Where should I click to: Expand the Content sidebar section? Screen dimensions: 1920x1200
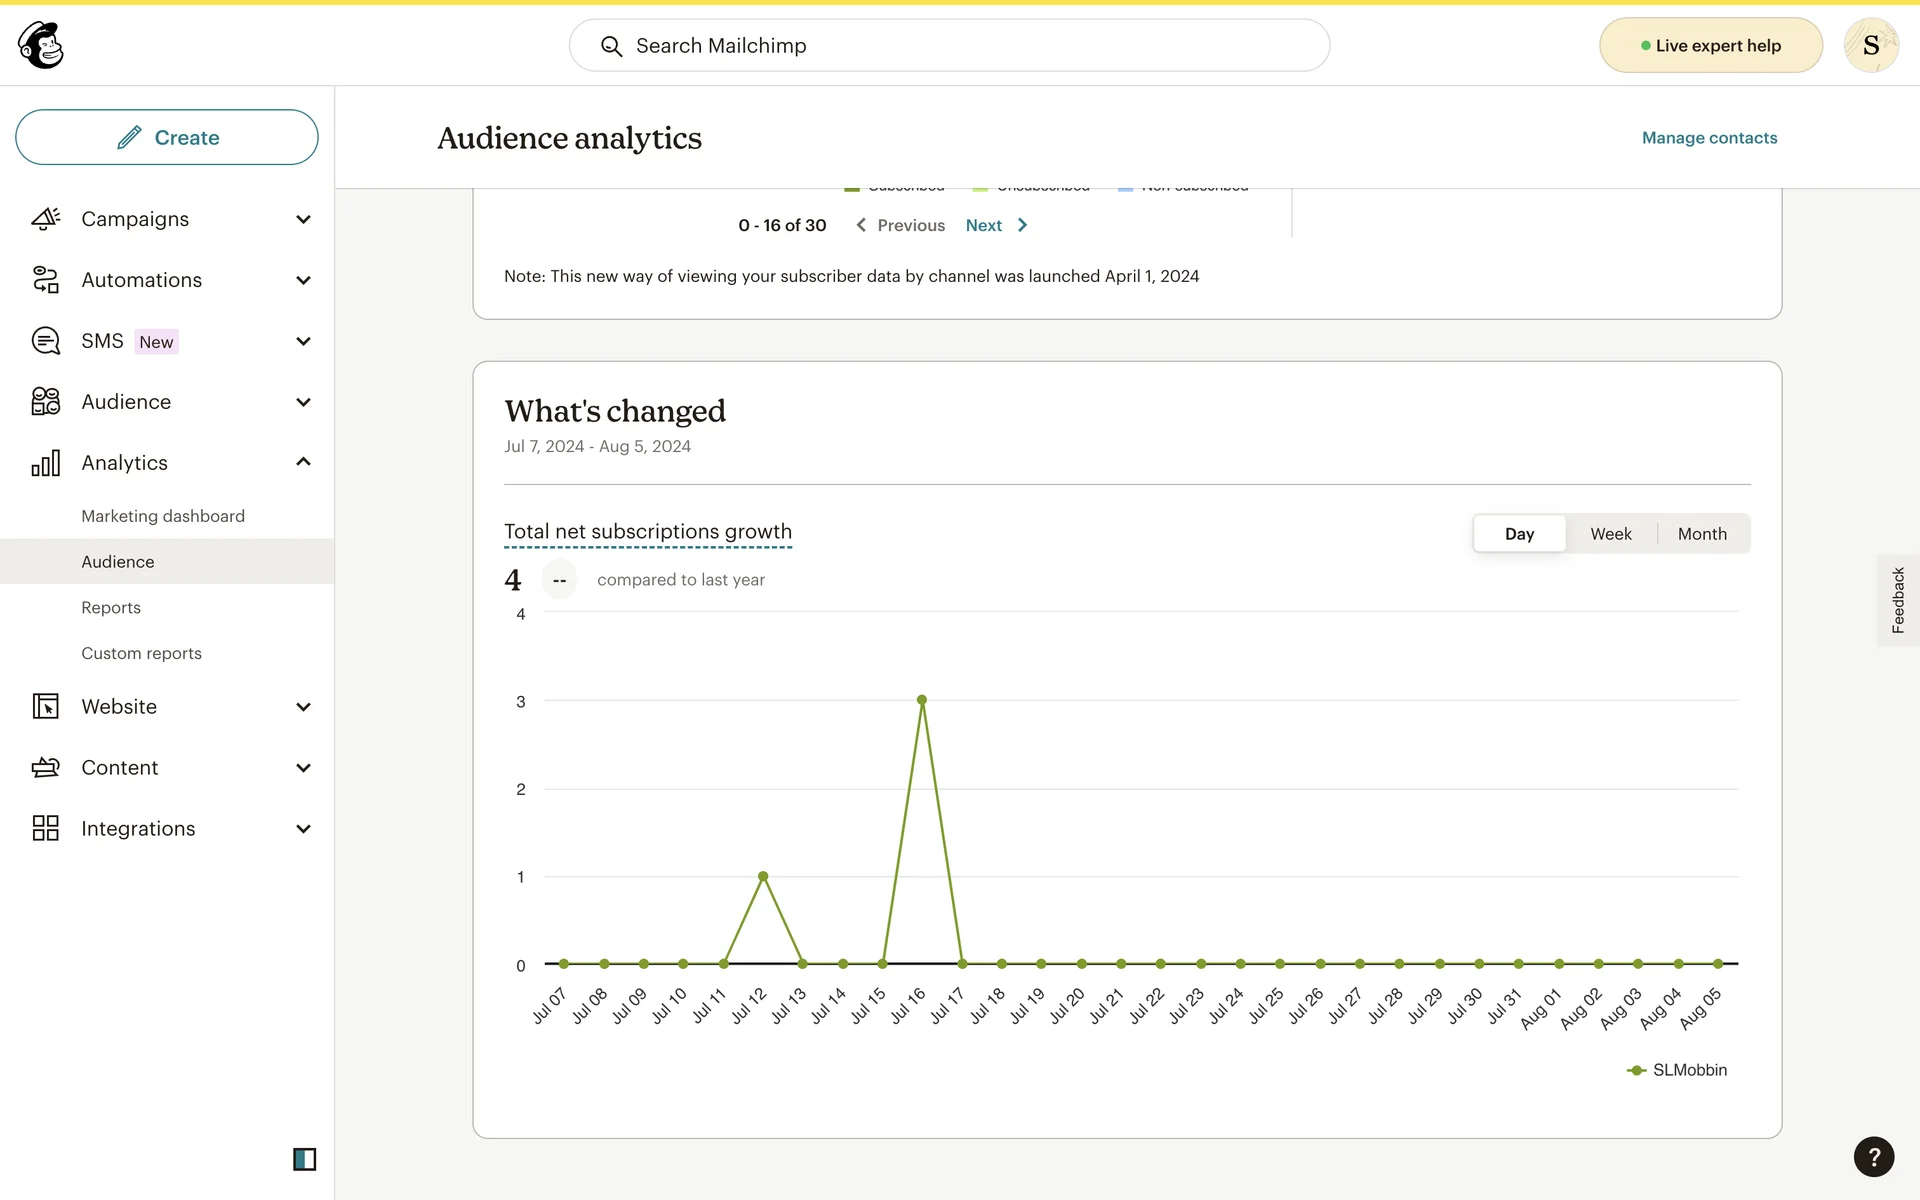[x=303, y=768]
